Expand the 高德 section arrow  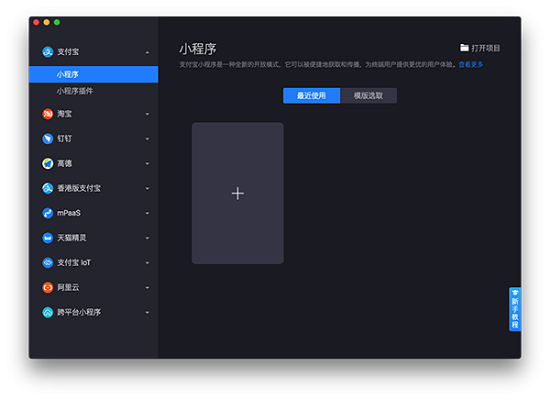pos(147,164)
